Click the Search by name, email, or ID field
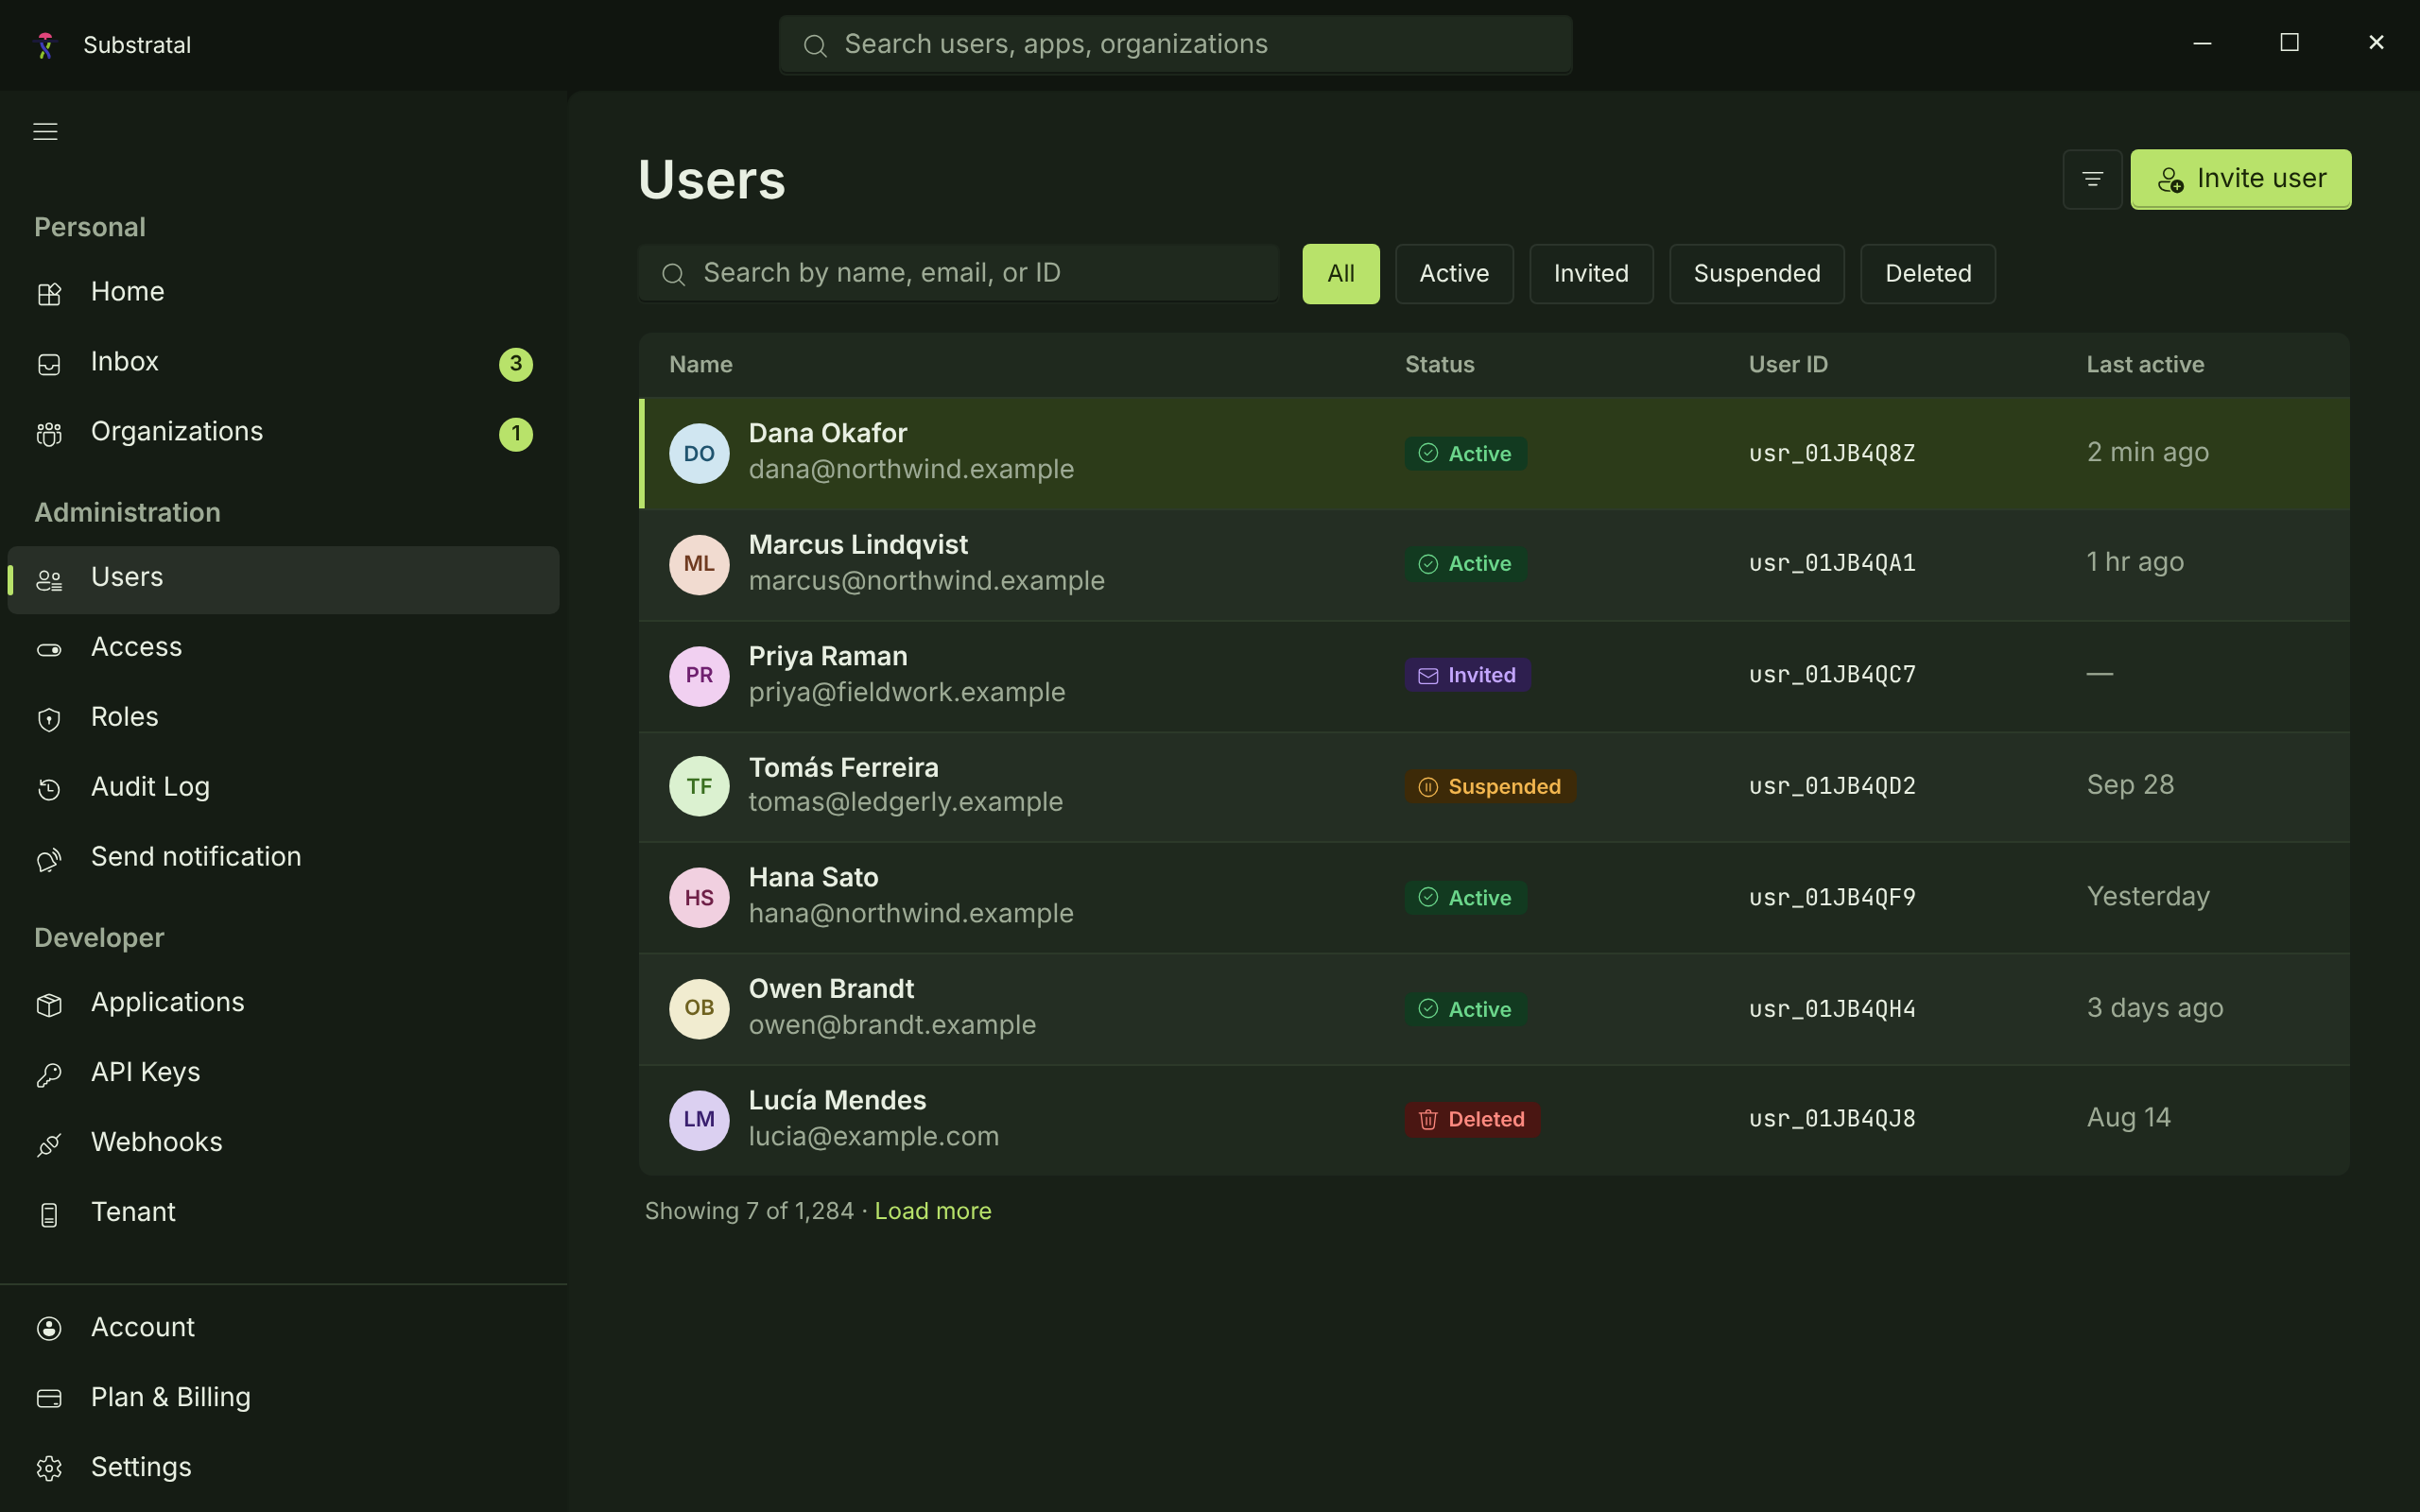 pyautogui.click(x=958, y=273)
